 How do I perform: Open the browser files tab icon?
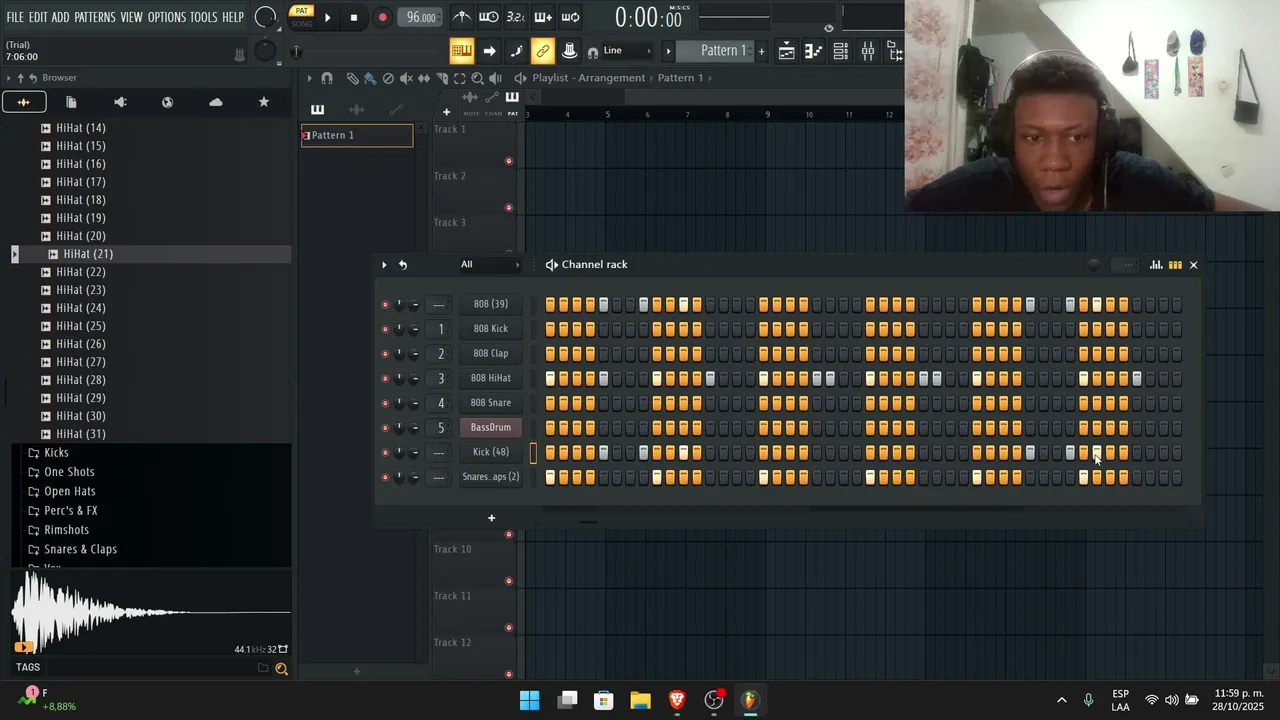71,102
